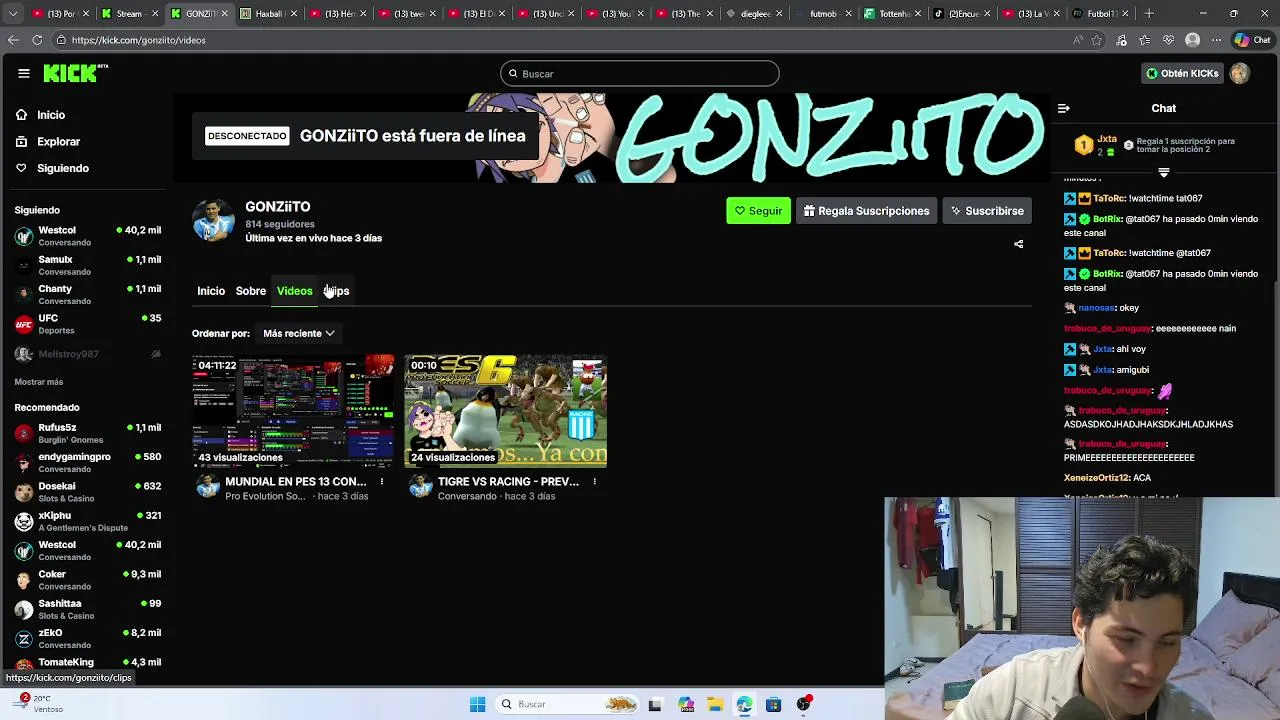Open UFC channel in sidebar

87,324
